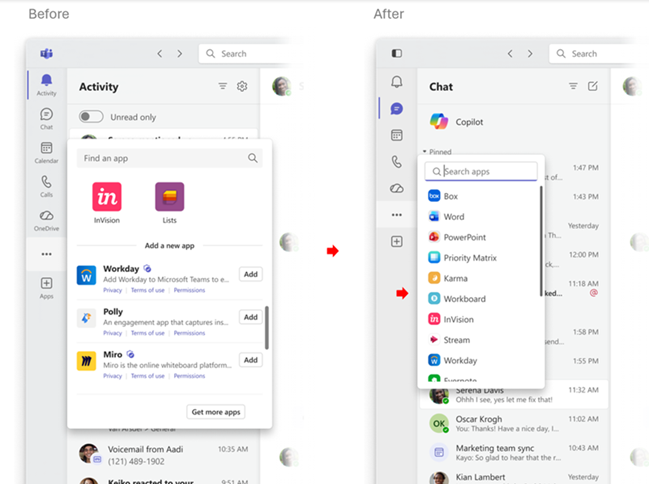Click the Search apps field

(481, 171)
